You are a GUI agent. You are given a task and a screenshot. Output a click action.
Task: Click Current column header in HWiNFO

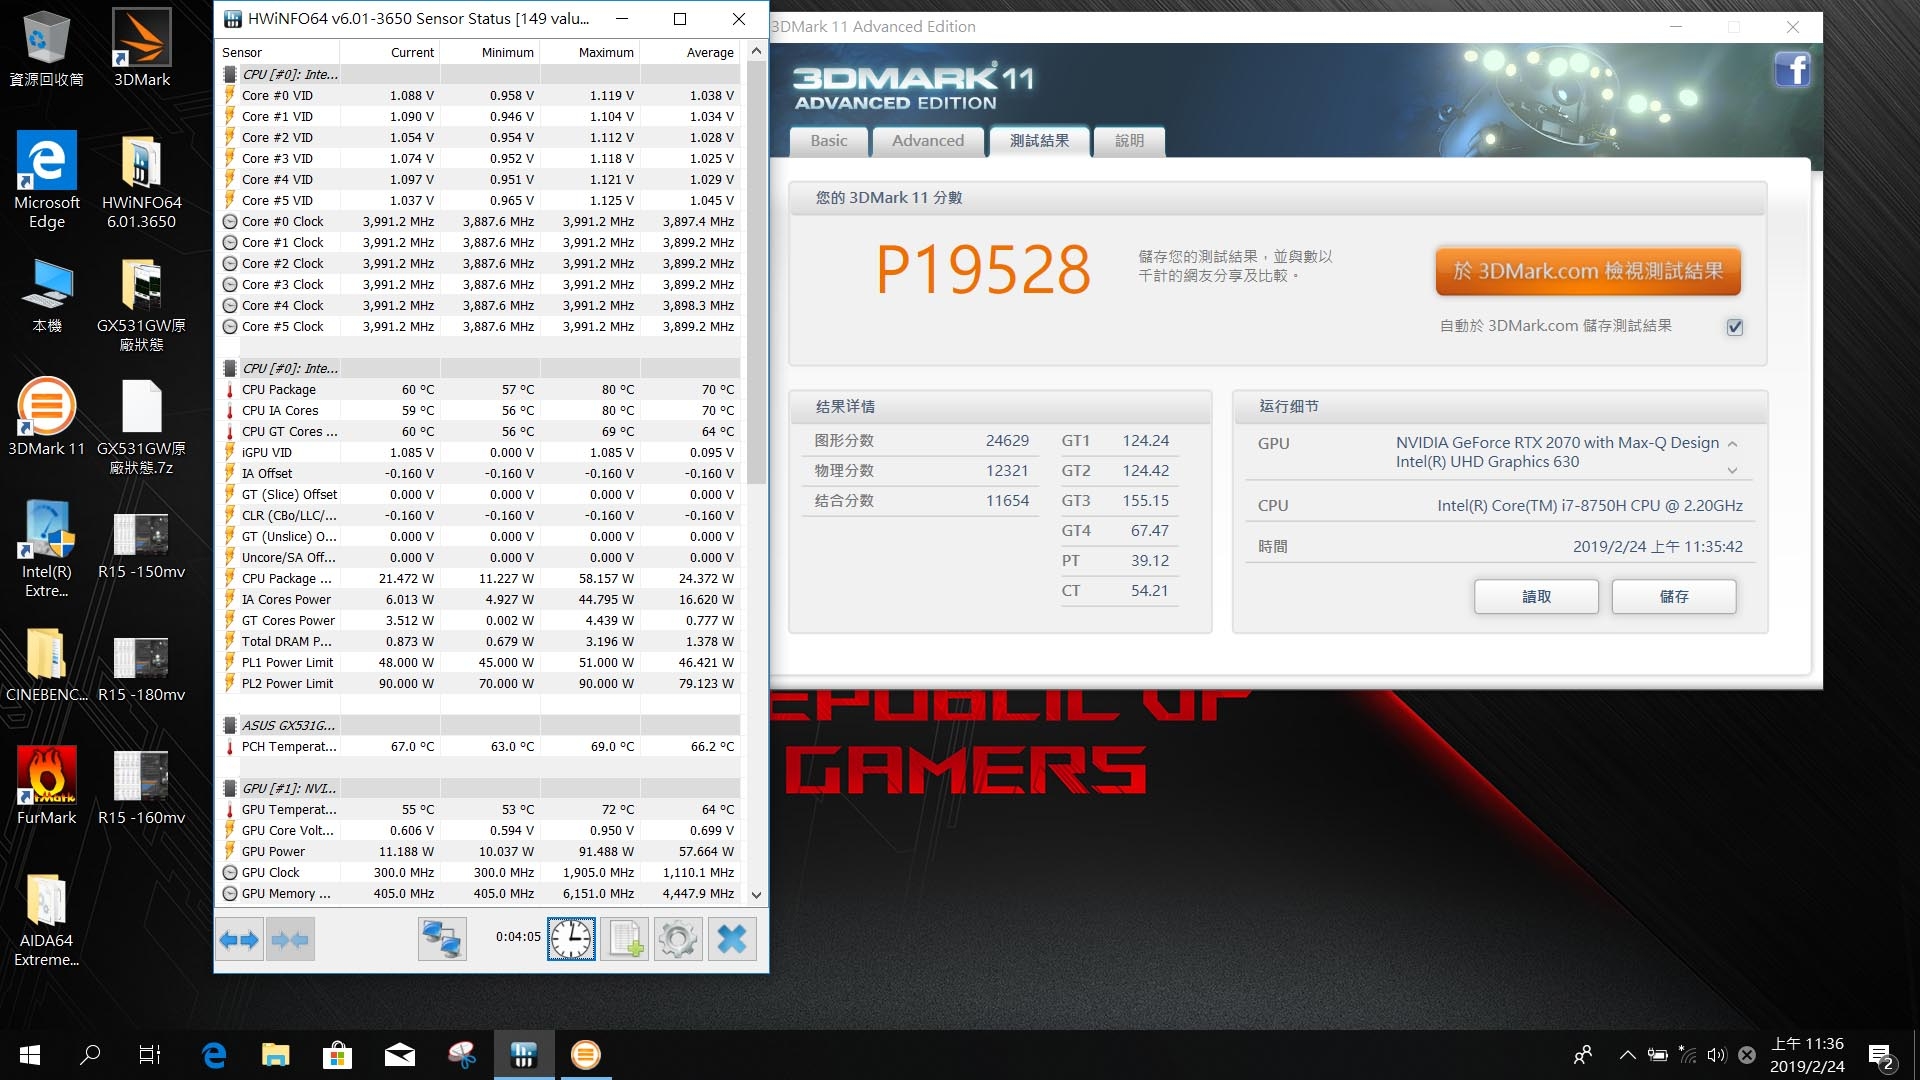point(390,52)
